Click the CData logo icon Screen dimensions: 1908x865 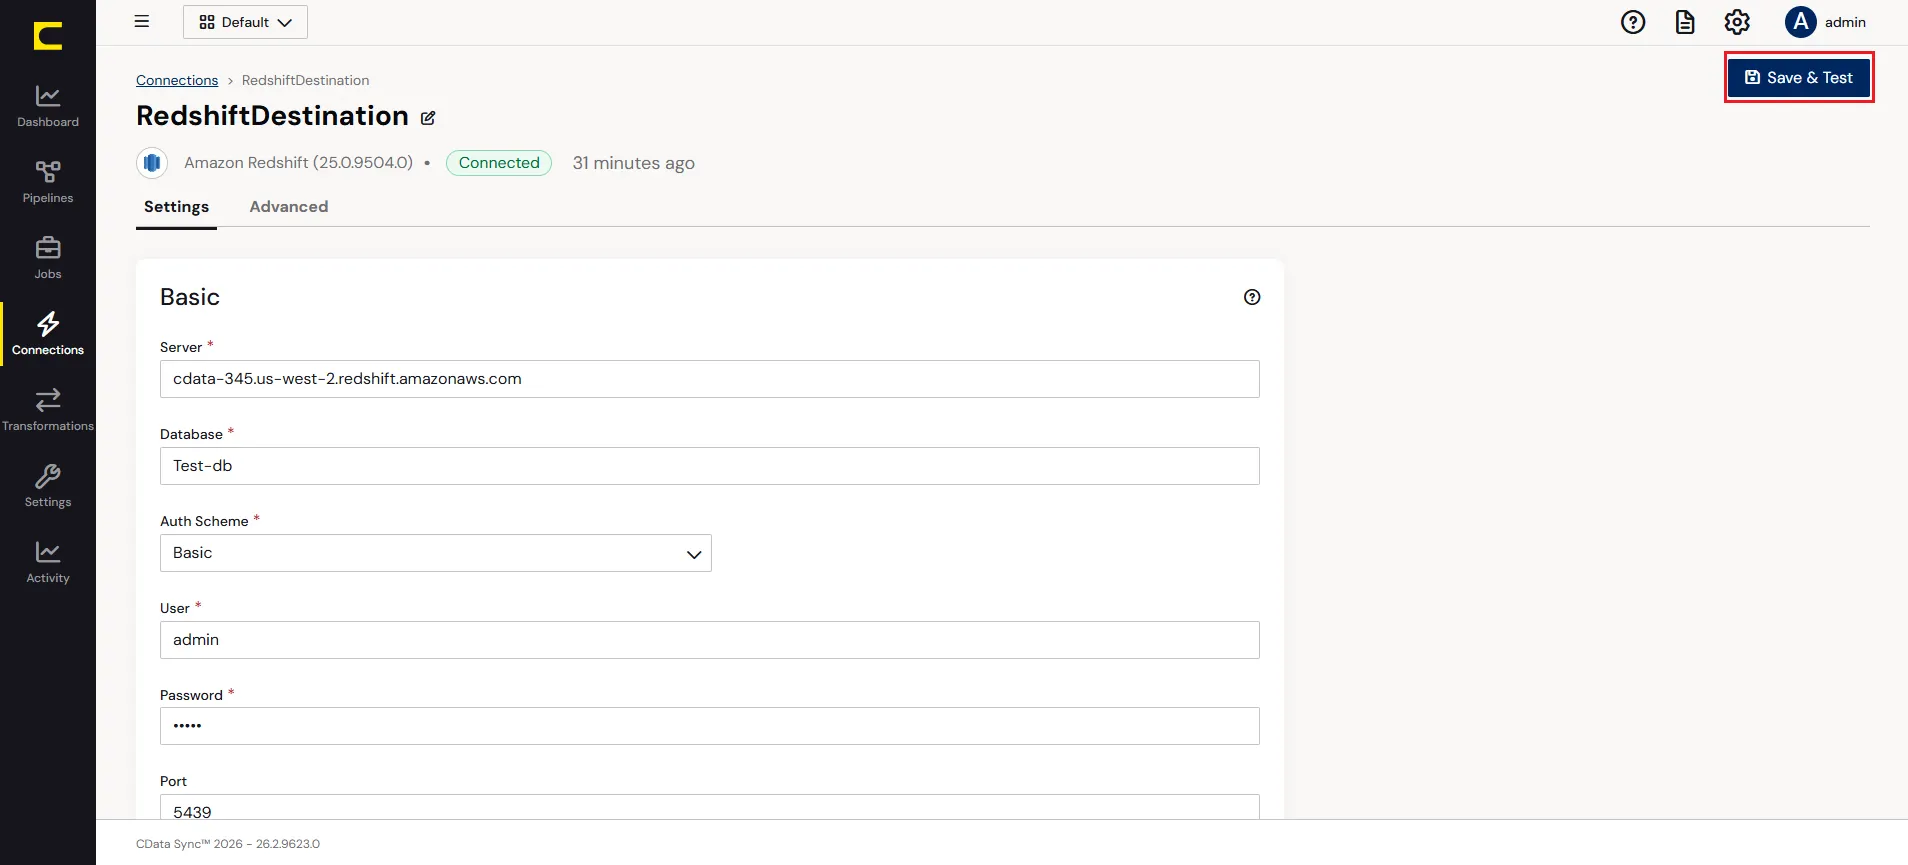tap(48, 36)
